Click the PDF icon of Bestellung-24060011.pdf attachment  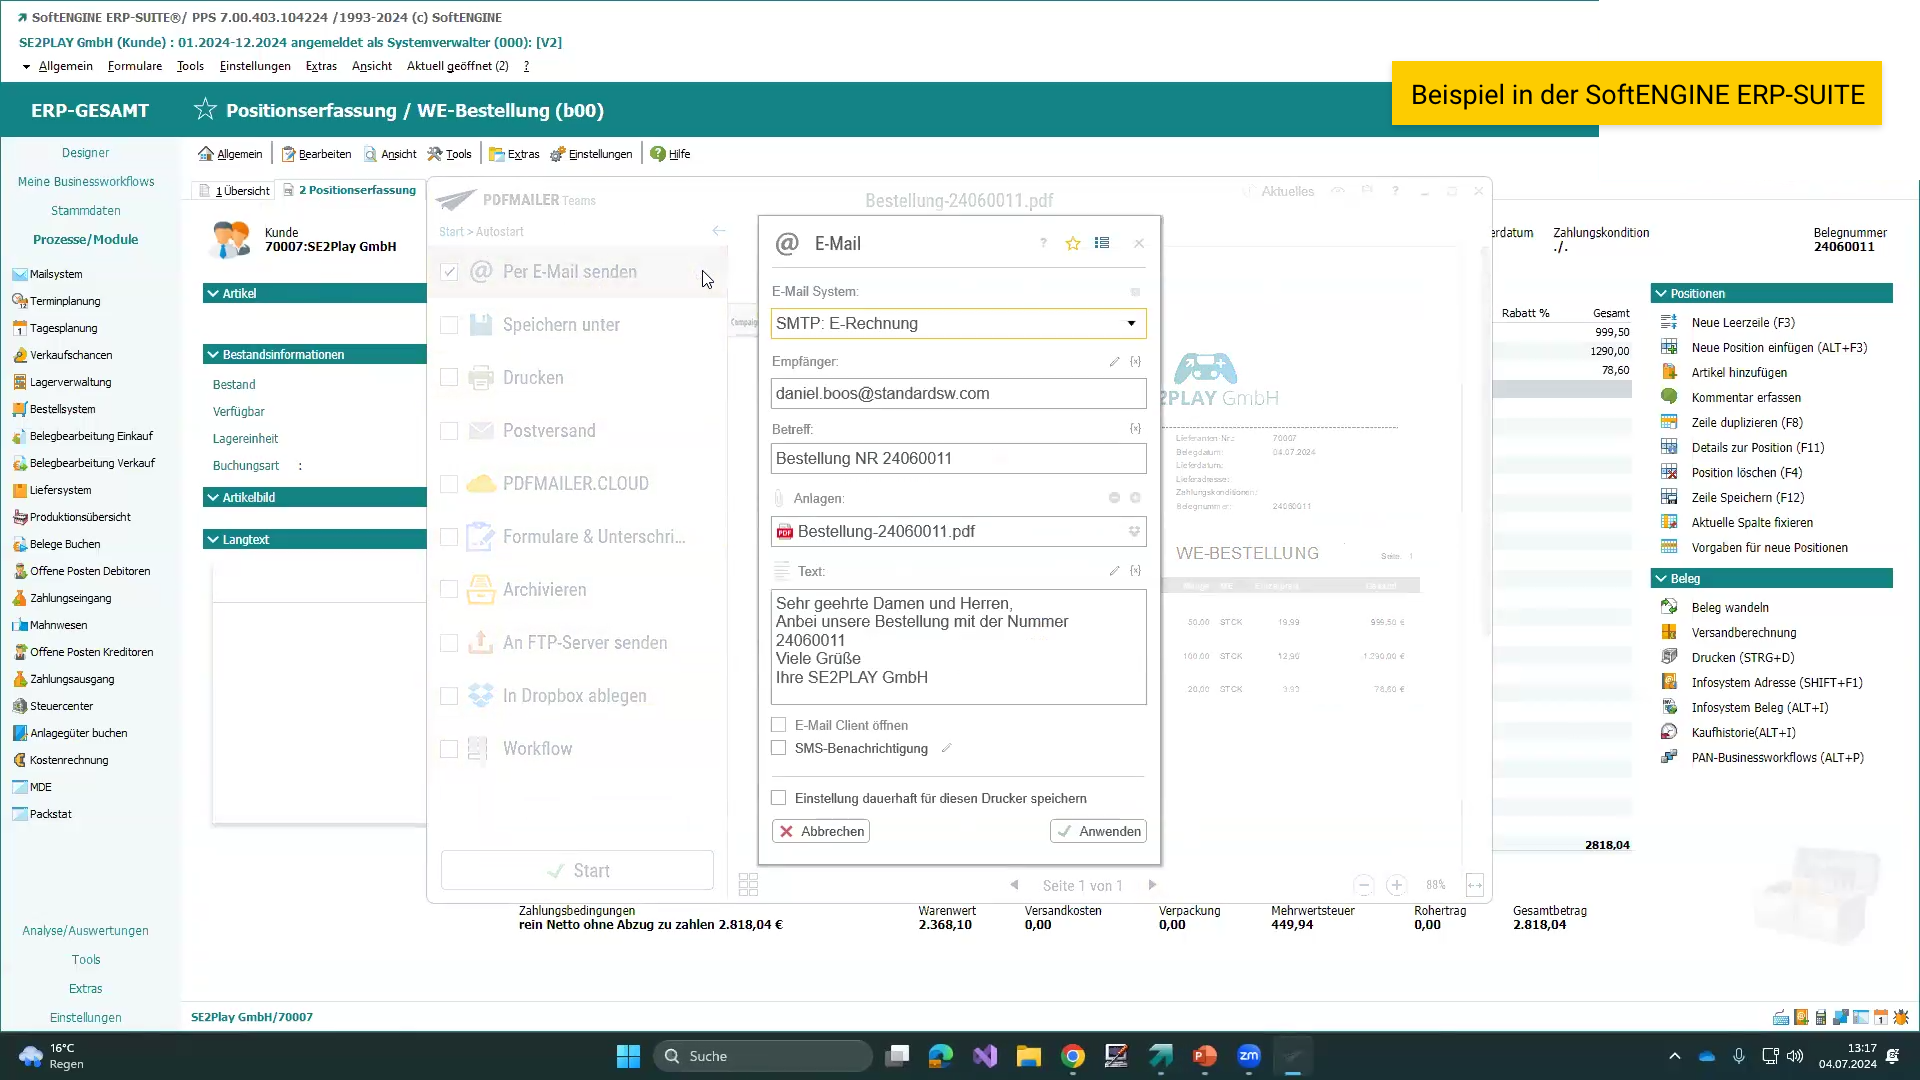coord(785,532)
